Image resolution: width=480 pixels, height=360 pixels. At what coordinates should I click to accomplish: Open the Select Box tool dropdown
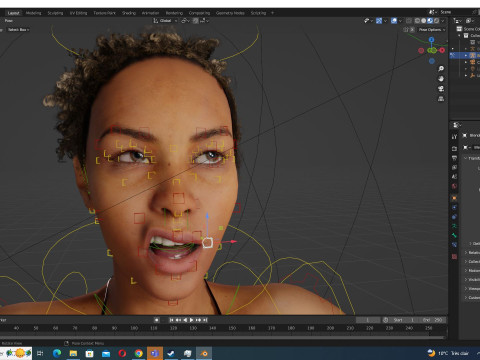(x=18, y=30)
